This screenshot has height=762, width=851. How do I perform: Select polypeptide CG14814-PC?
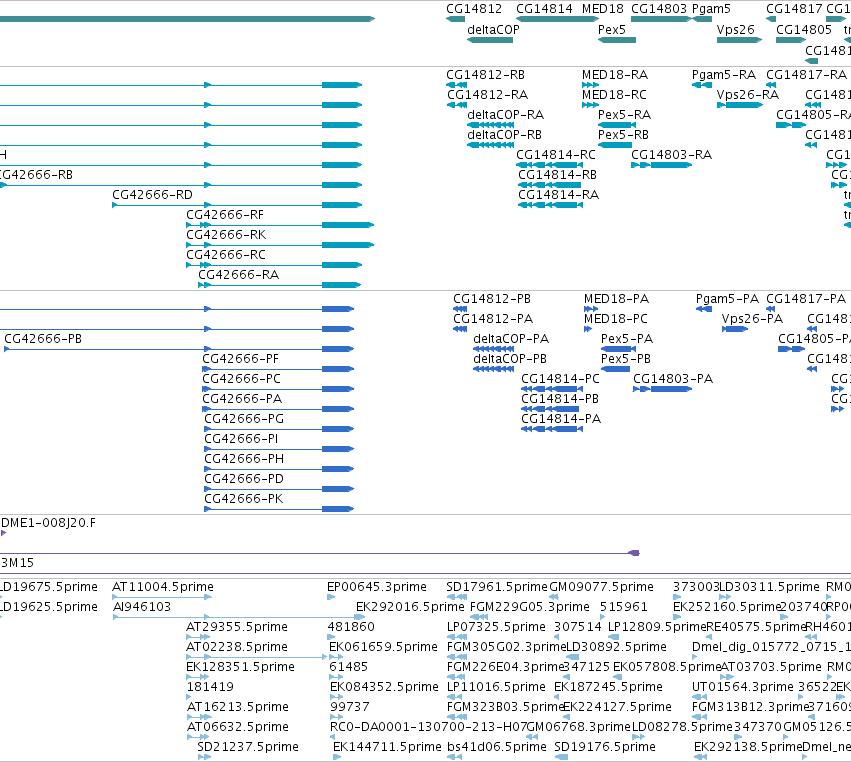point(560,379)
